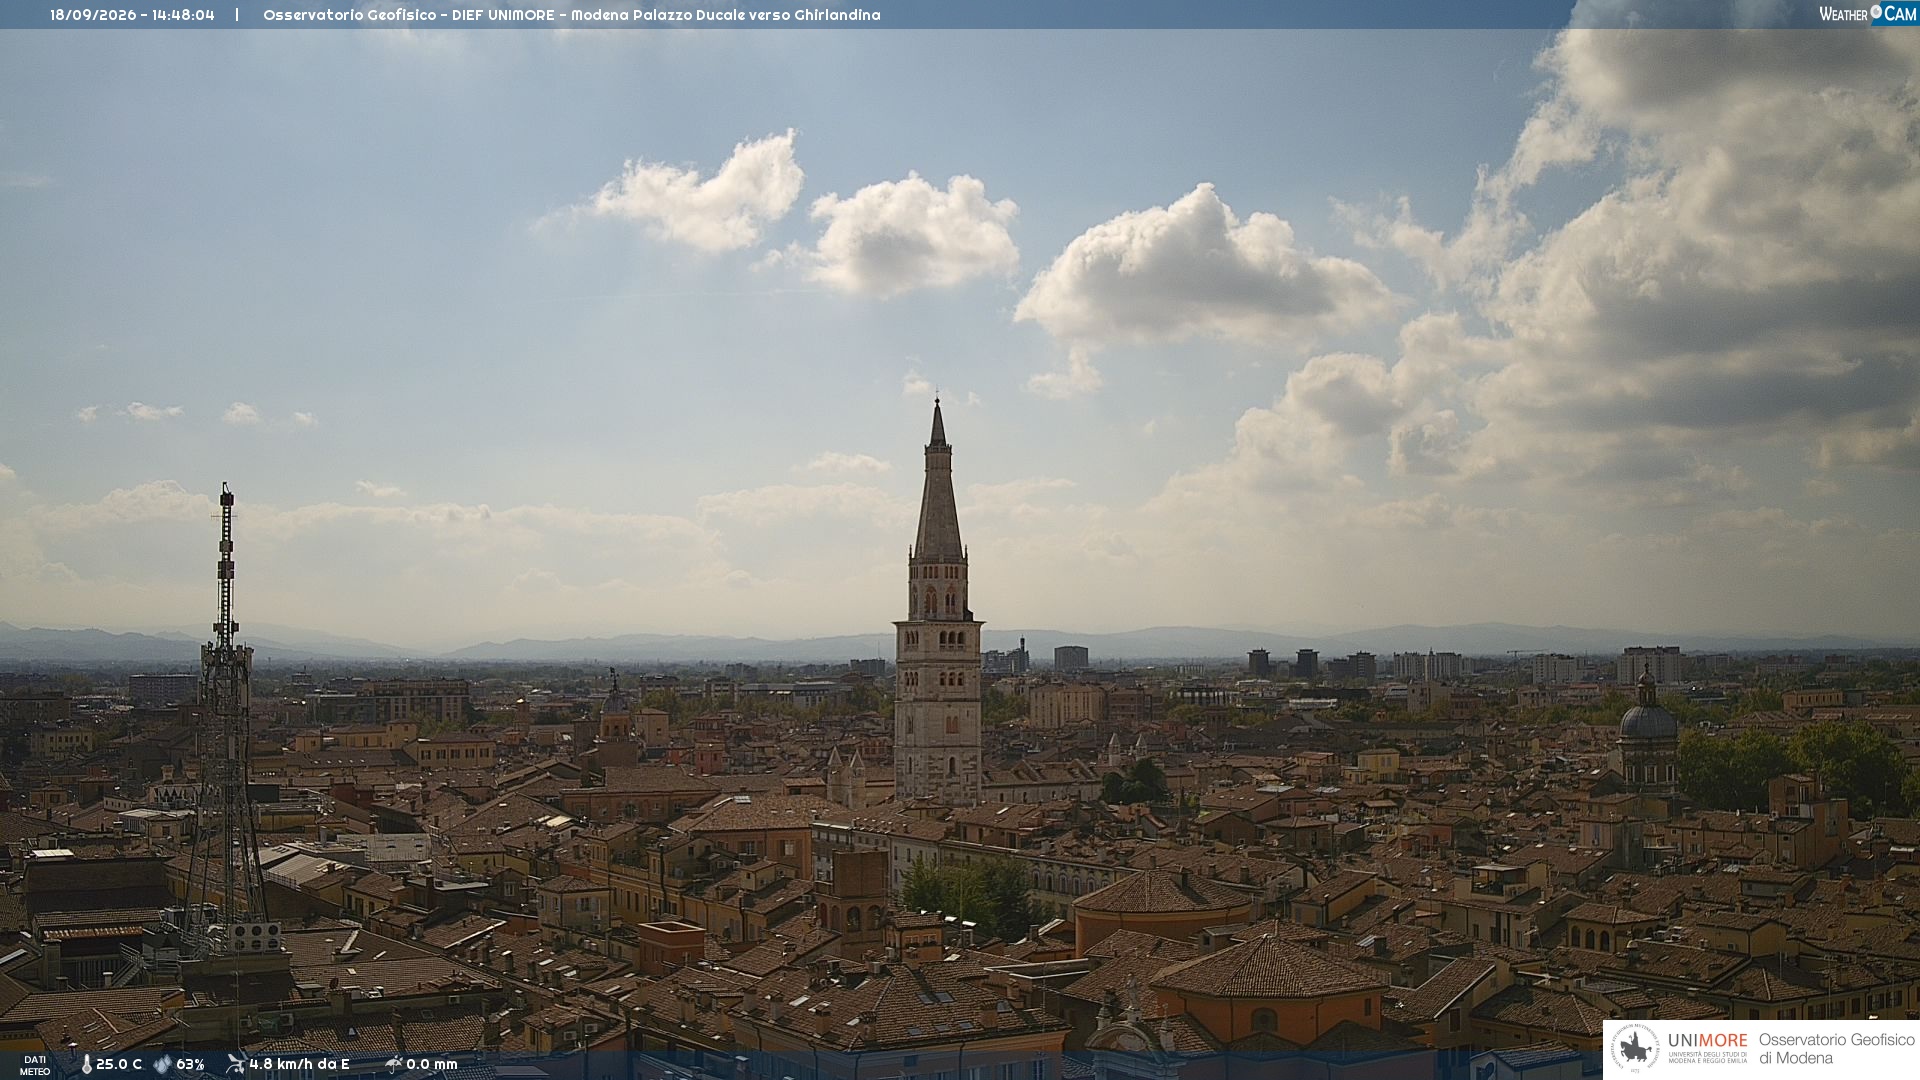Click the 4.8 km/h da E wind reading
This screenshot has height=1080, width=1920.
pyautogui.click(x=299, y=1065)
